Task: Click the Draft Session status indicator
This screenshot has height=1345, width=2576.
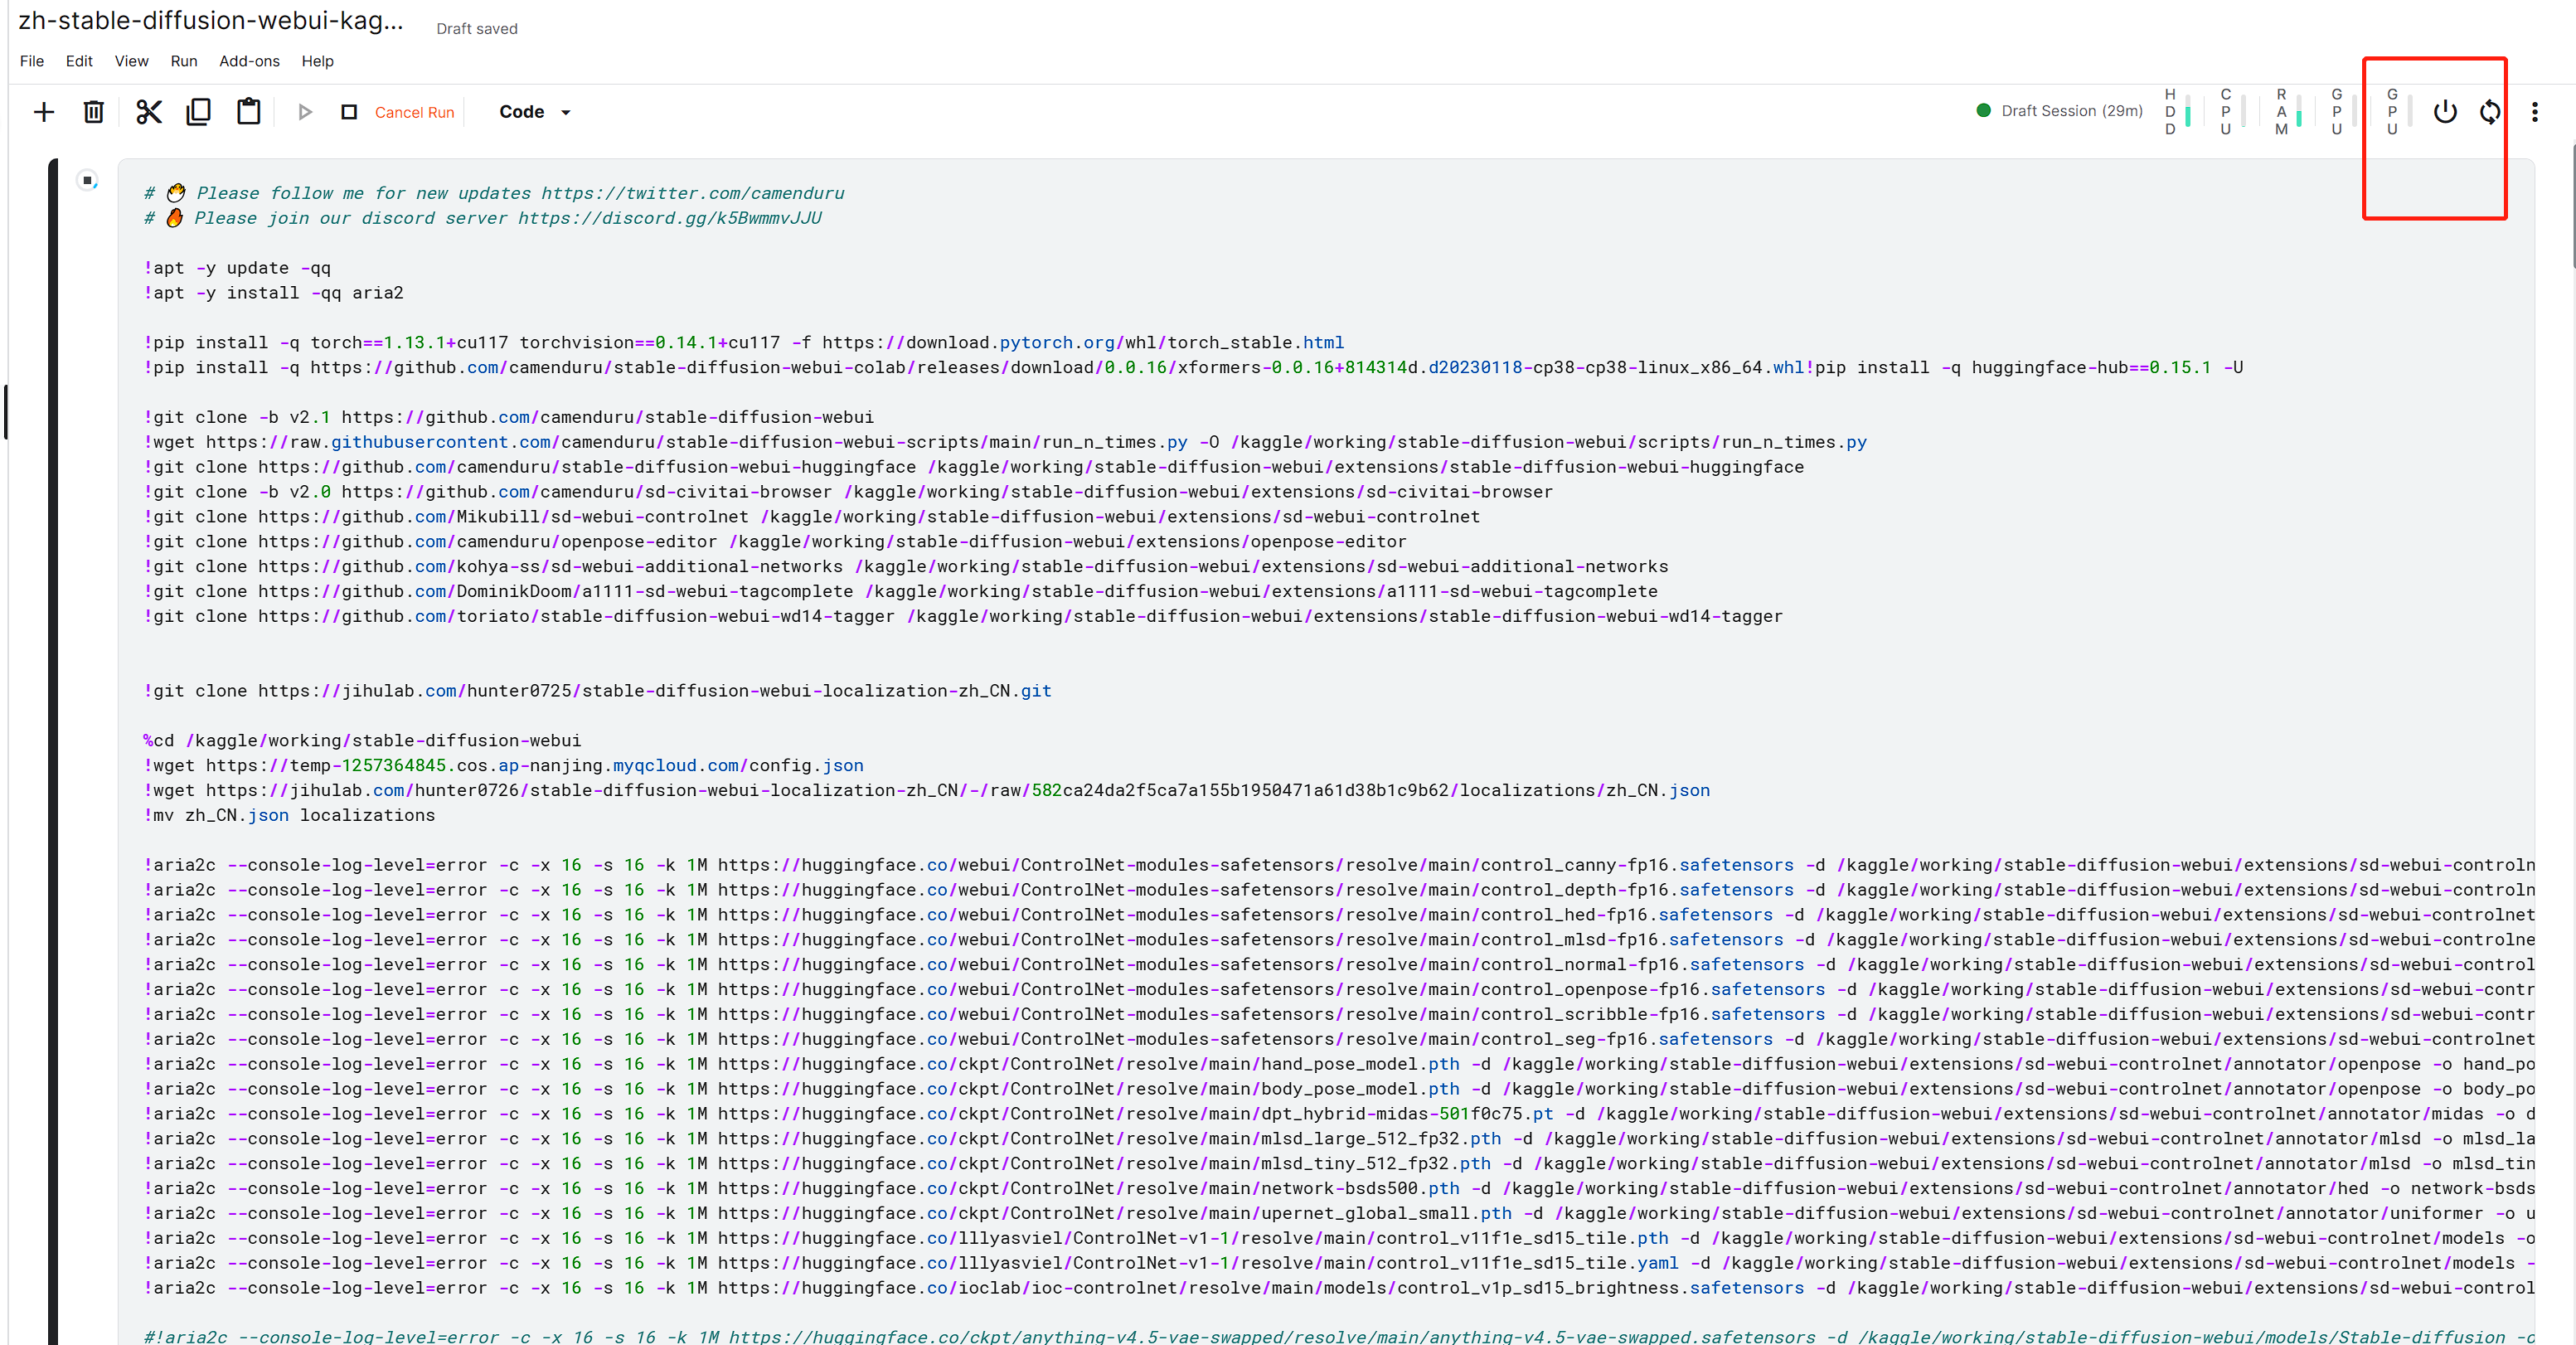Action: [x=2060, y=111]
